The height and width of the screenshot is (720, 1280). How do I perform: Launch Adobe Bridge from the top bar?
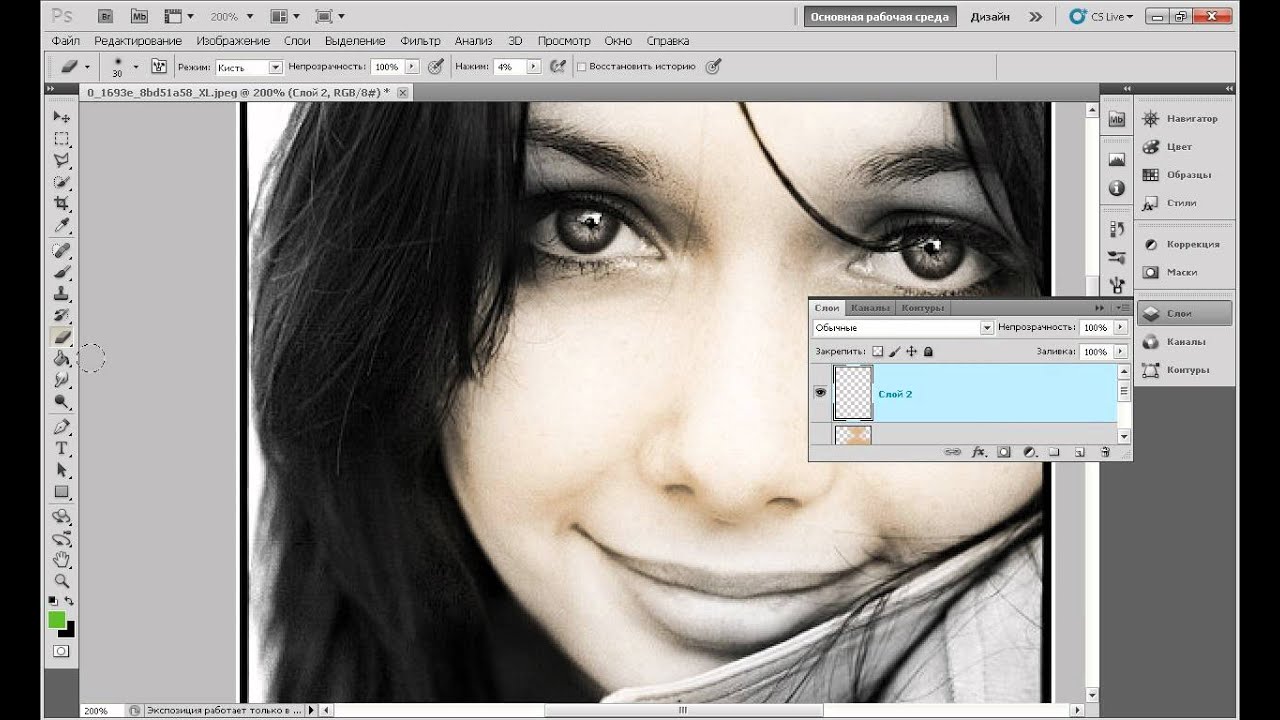pos(106,16)
